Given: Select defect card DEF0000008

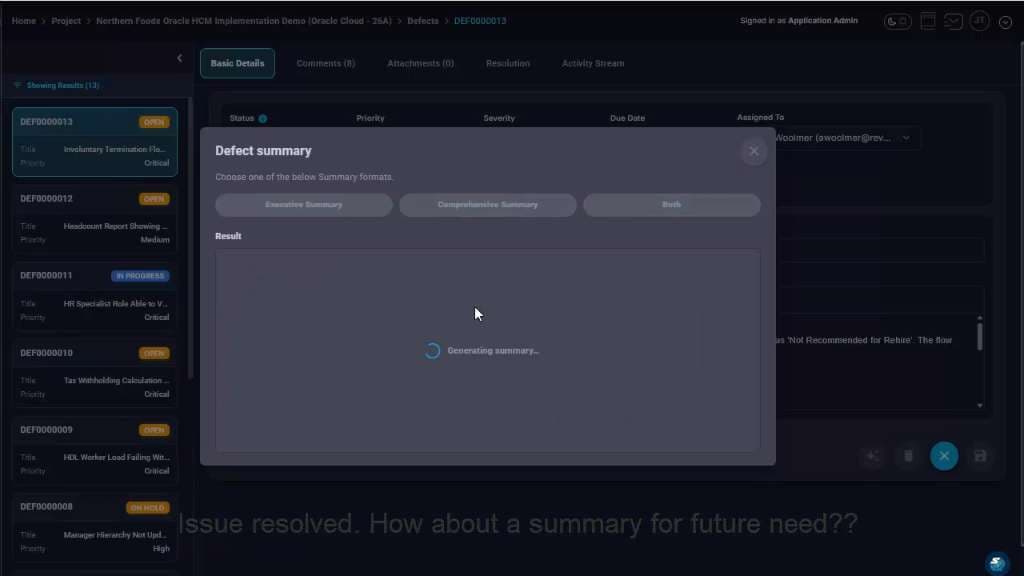Looking at the screenshot, I should (95, 527).
